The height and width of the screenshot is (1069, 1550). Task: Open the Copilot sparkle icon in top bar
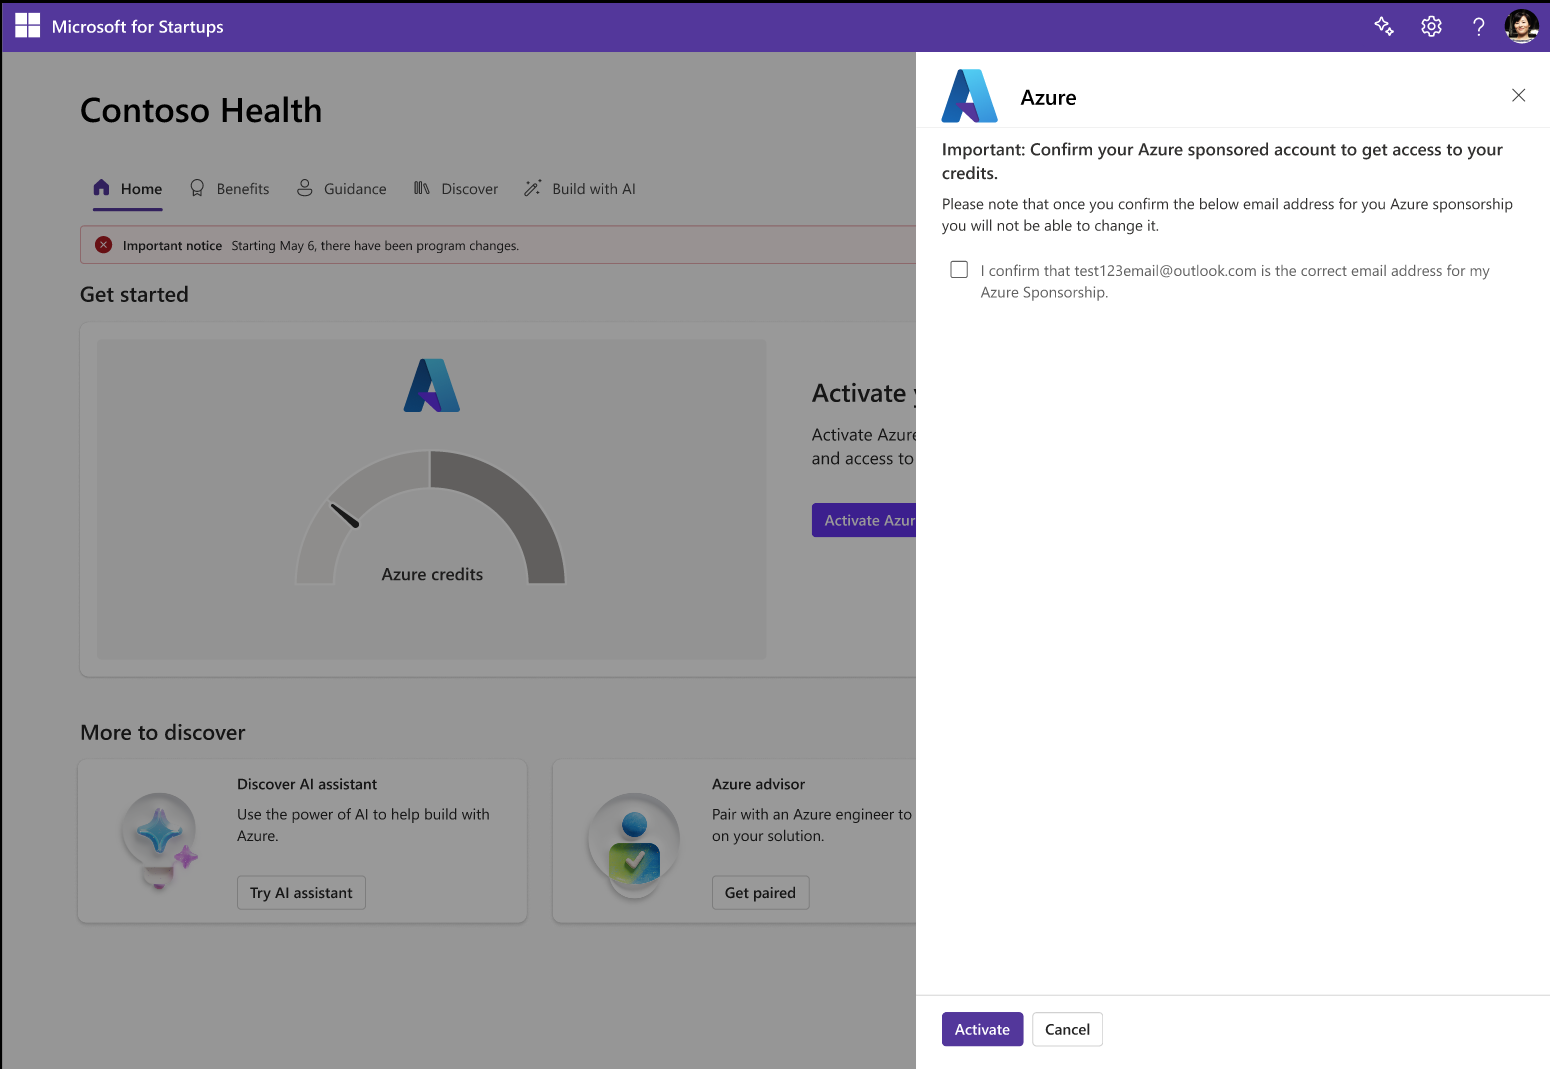pyautogui.click(x=1384, y=26)
